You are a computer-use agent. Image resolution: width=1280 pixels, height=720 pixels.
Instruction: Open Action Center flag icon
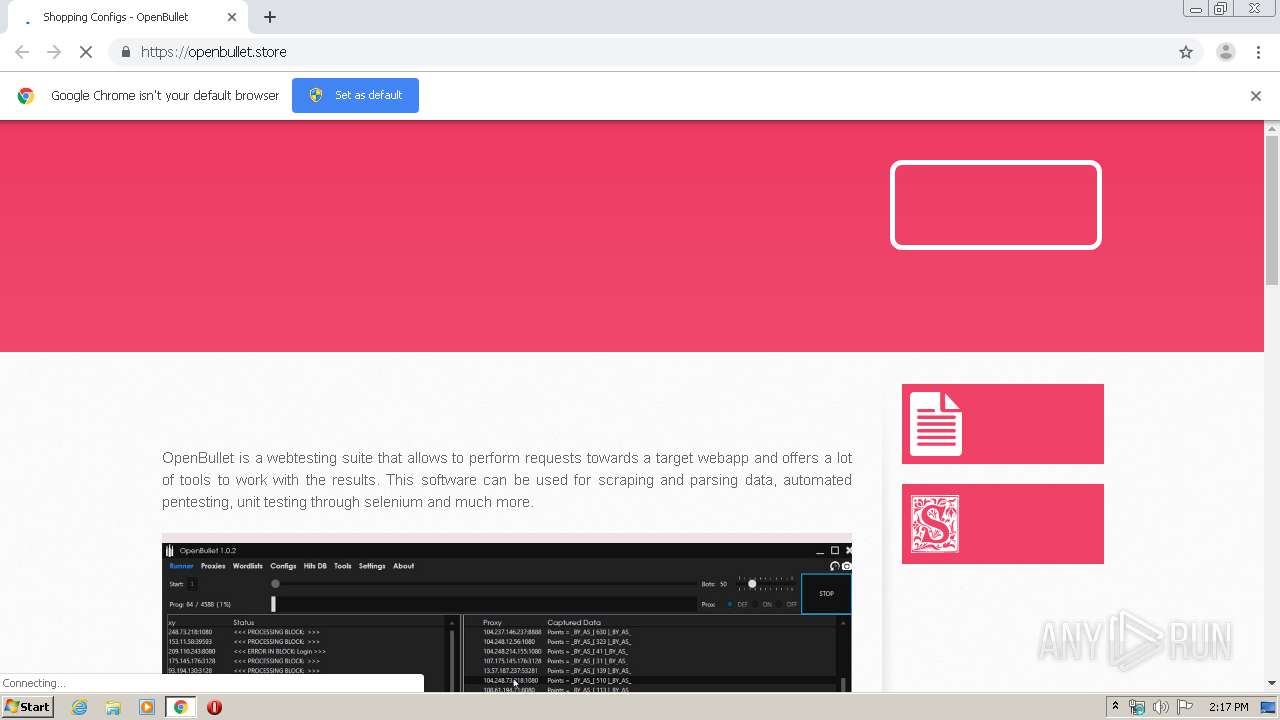click(1185, 707)
